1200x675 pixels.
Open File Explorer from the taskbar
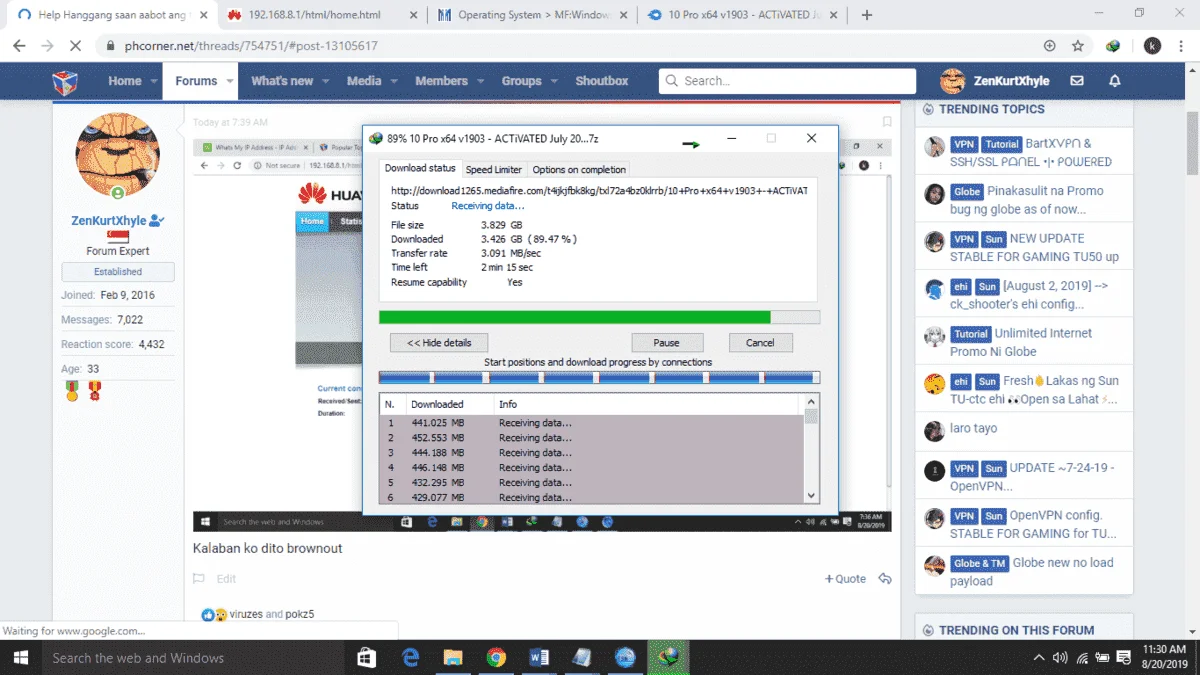click(453, 658)
